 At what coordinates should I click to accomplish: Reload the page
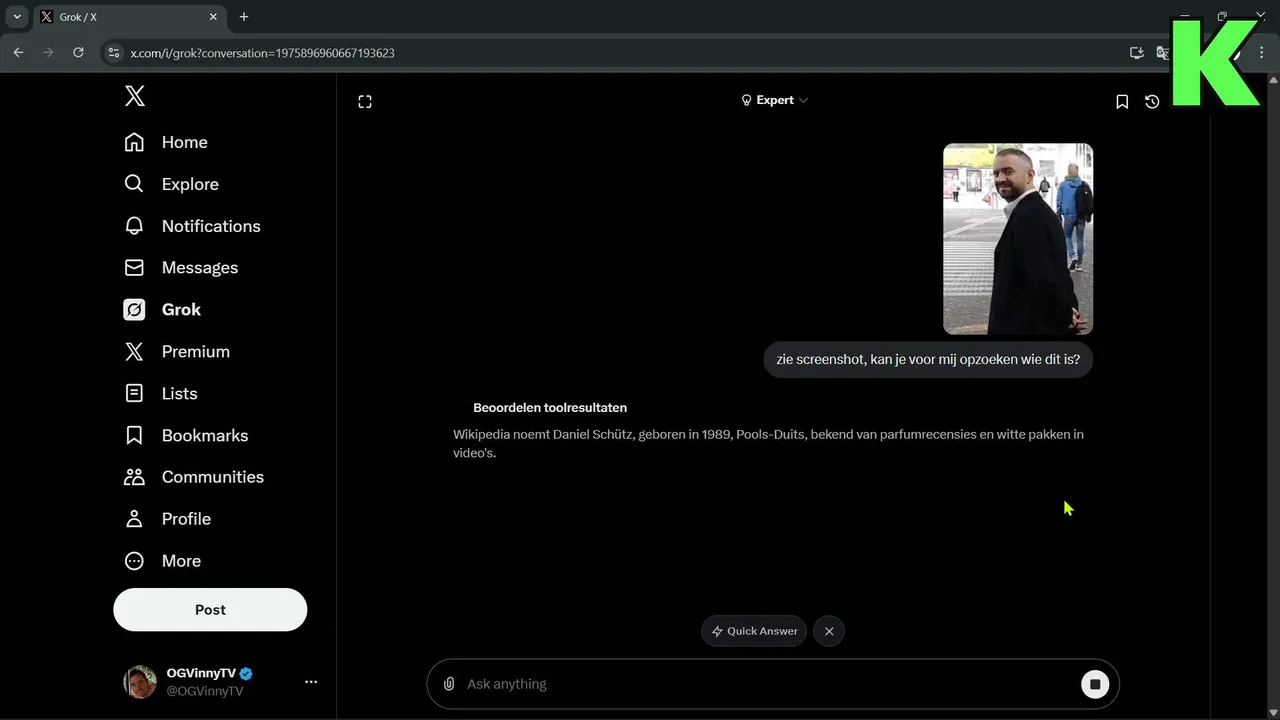pyautogui.click(x=78, y=52)
